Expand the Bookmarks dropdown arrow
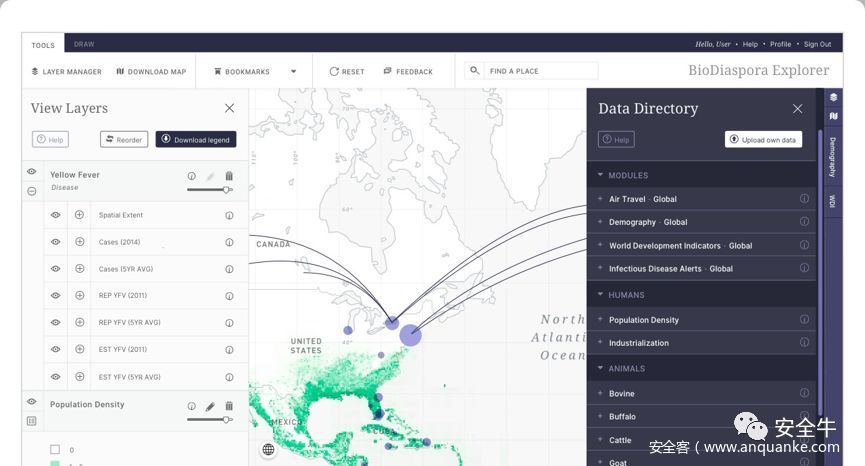The width and height of the screenshot is (865, 466). pos(293,72)
